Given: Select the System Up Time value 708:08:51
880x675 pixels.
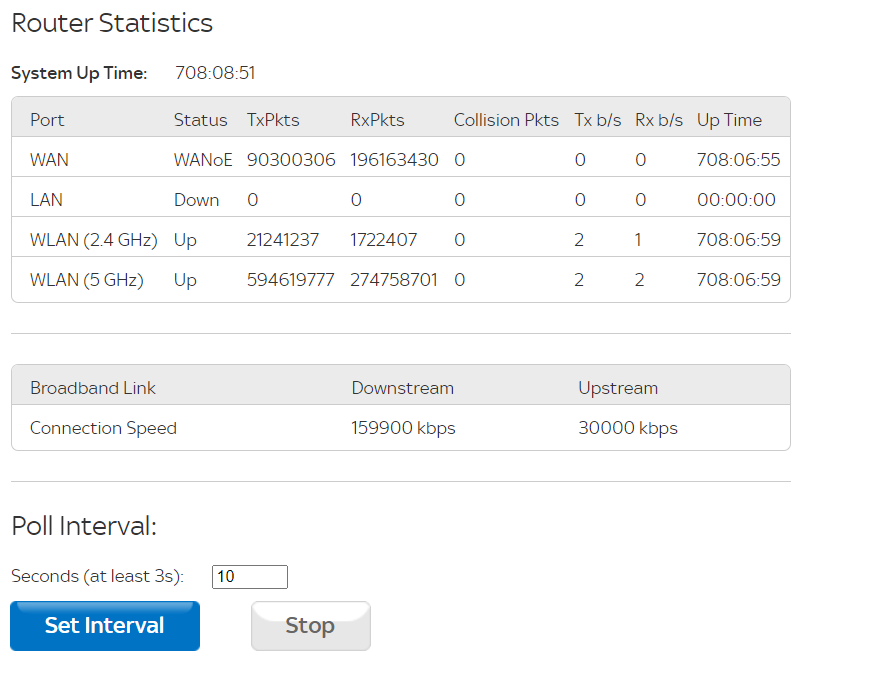Looking at the screenshot, I should 215,73.
